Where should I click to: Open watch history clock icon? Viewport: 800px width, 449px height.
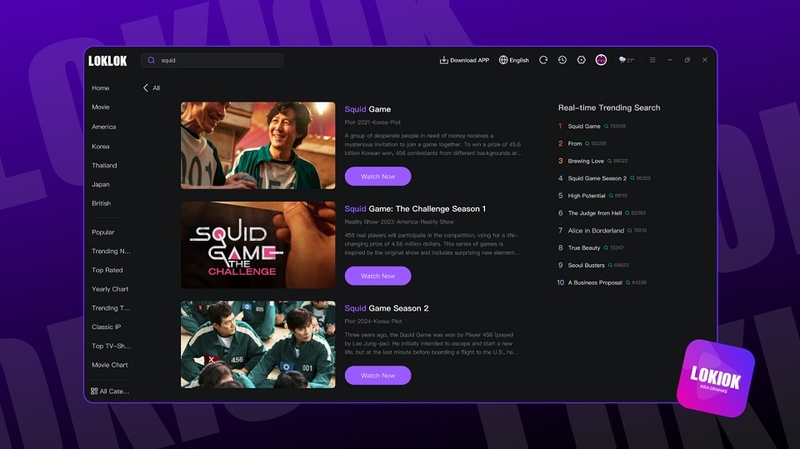562,60
